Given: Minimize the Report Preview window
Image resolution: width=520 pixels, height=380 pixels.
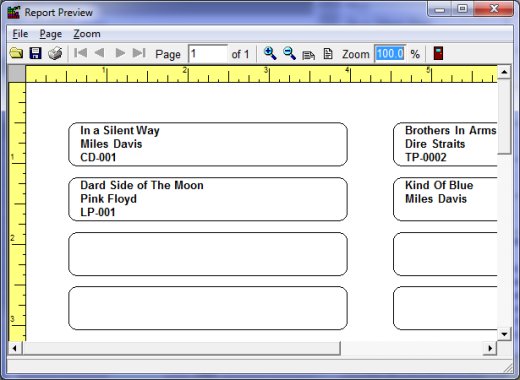Looking at the screenshot, I should pyautogui.click(x=440, y=9).
